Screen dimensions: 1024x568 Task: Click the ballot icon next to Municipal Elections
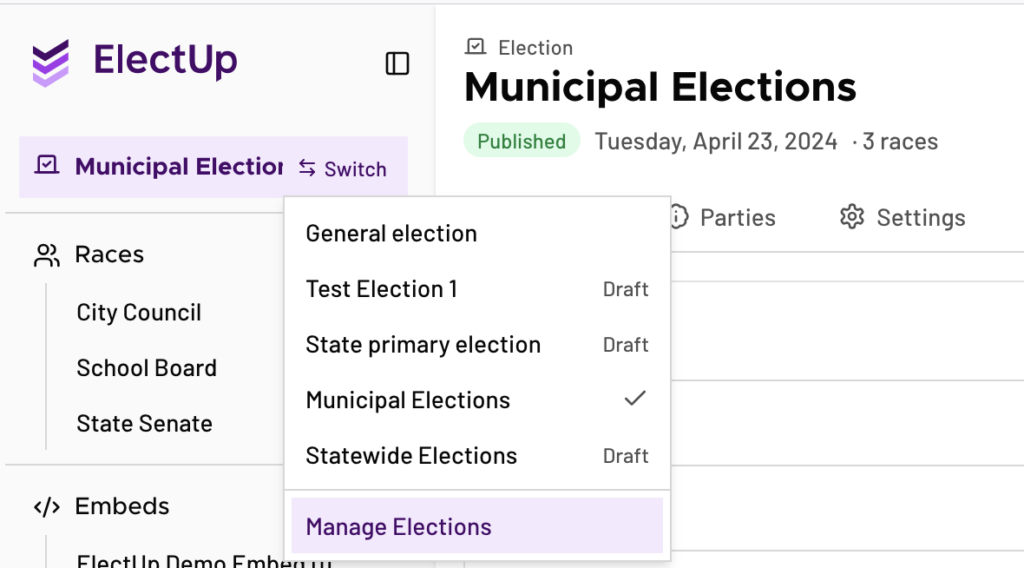coord(46,166)
